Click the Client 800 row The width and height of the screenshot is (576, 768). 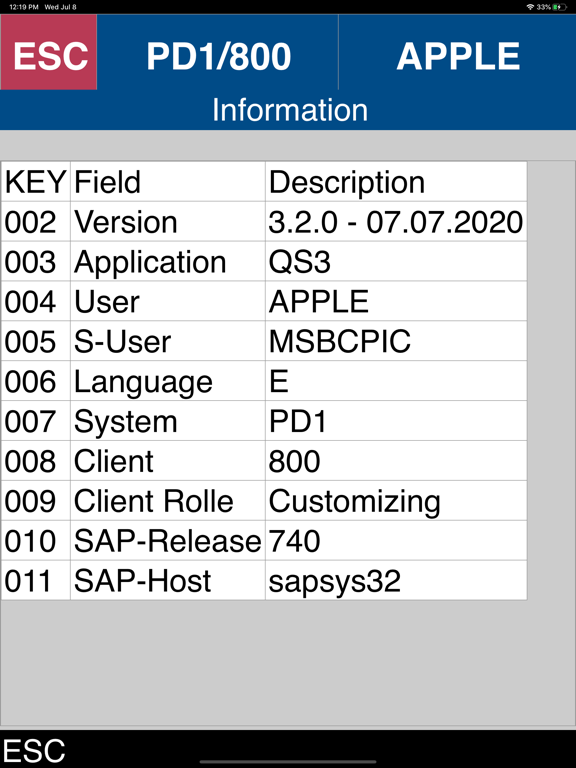pos(264,460)
